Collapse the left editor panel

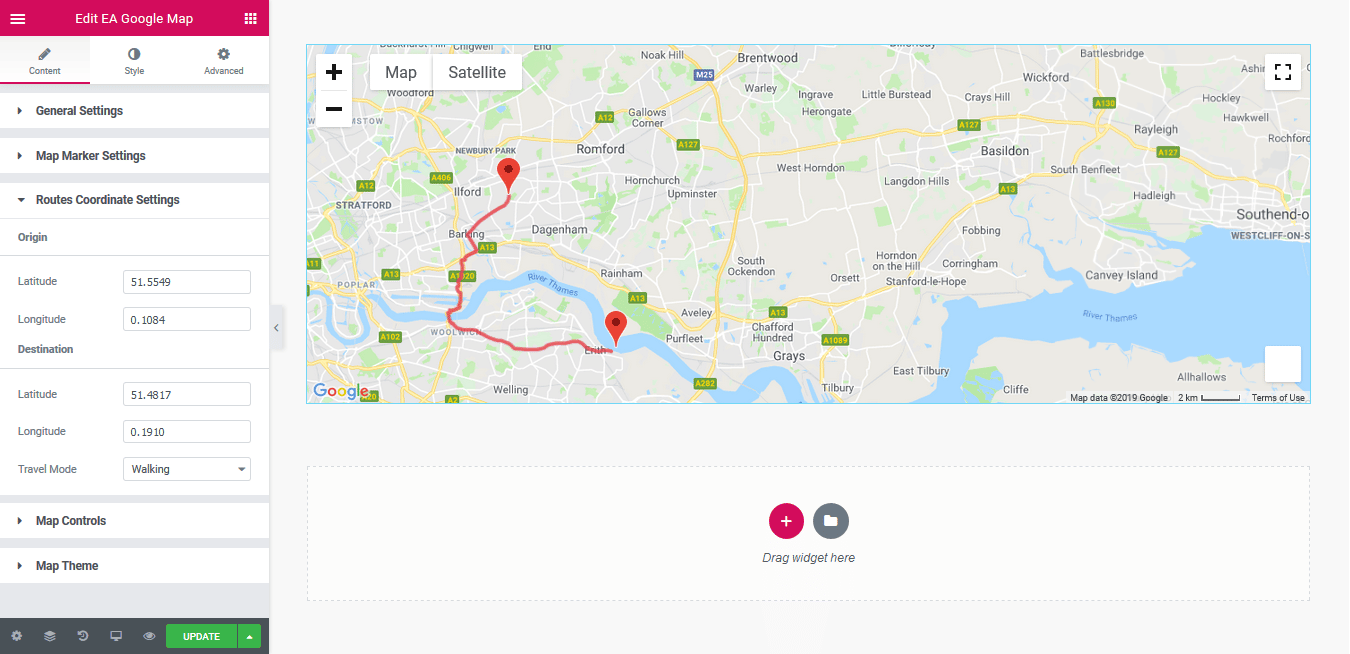click(276, 328)
